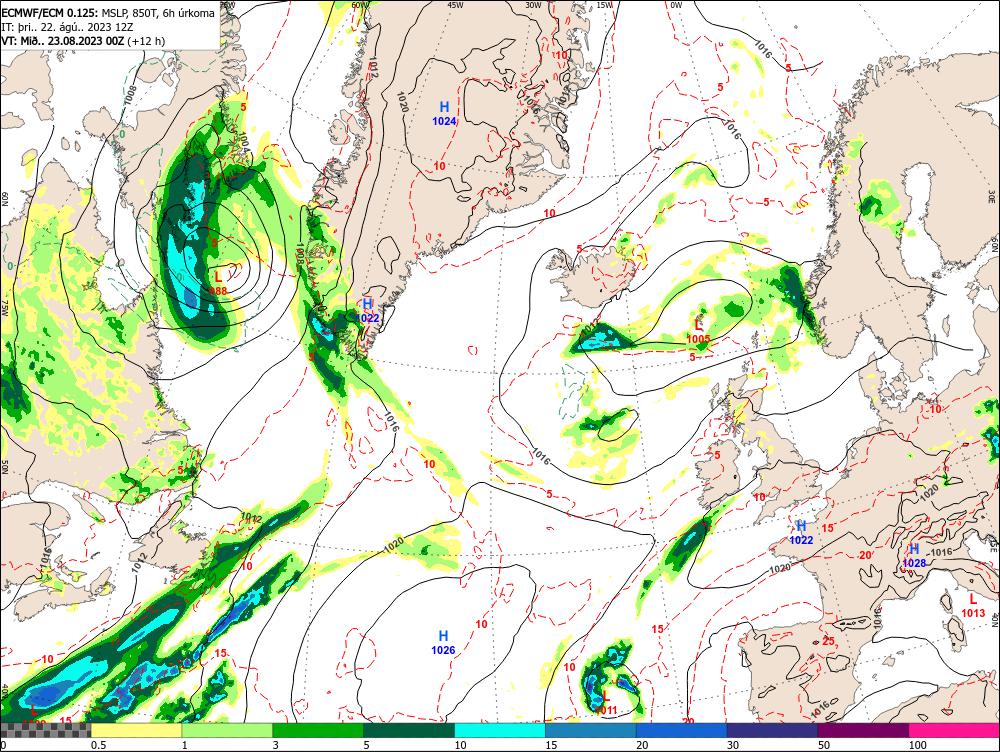Click the 45W longitude label

pos(455,5)
